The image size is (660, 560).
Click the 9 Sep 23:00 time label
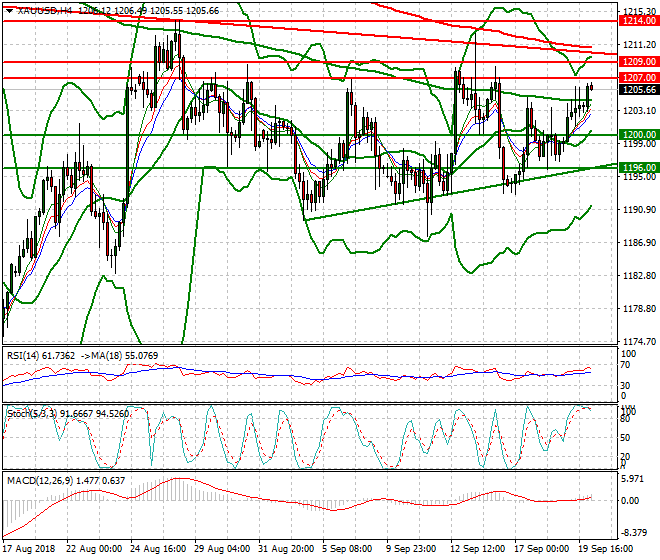pos(411,549)
